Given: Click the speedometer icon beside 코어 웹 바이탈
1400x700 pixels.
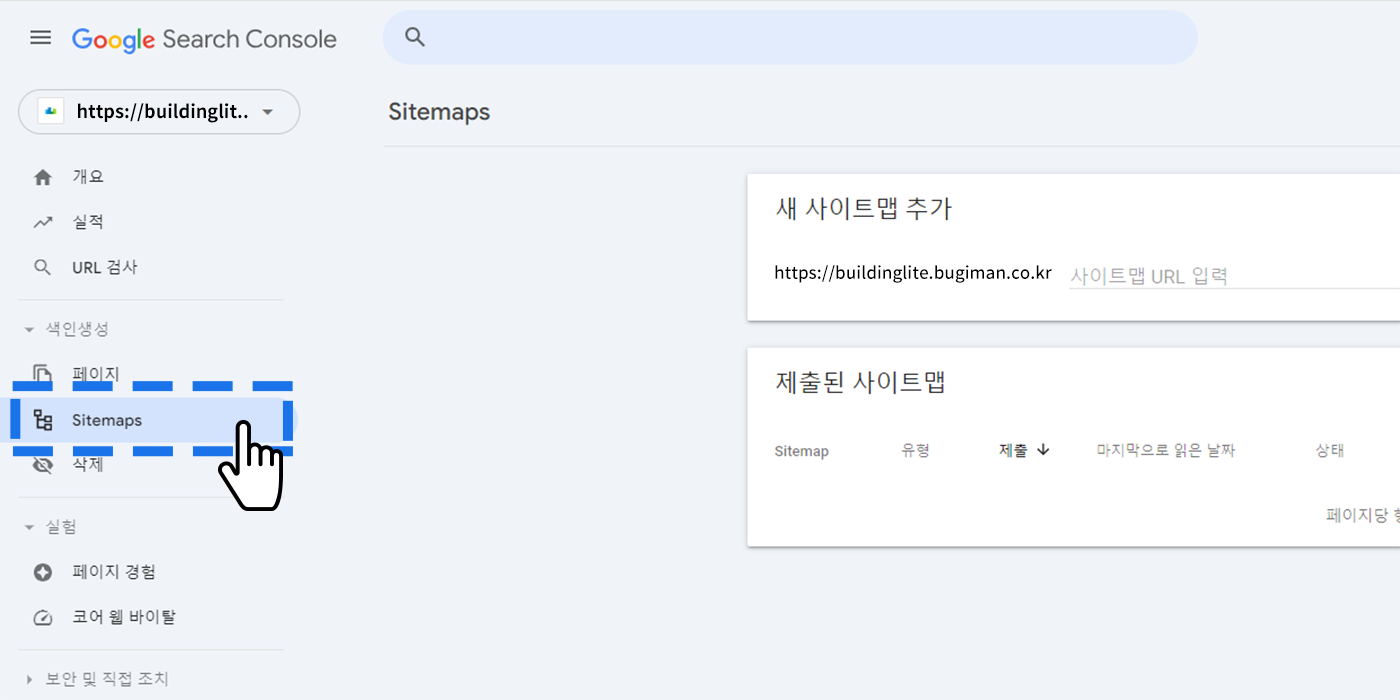Looking at the screenshot, I should 42,618.
